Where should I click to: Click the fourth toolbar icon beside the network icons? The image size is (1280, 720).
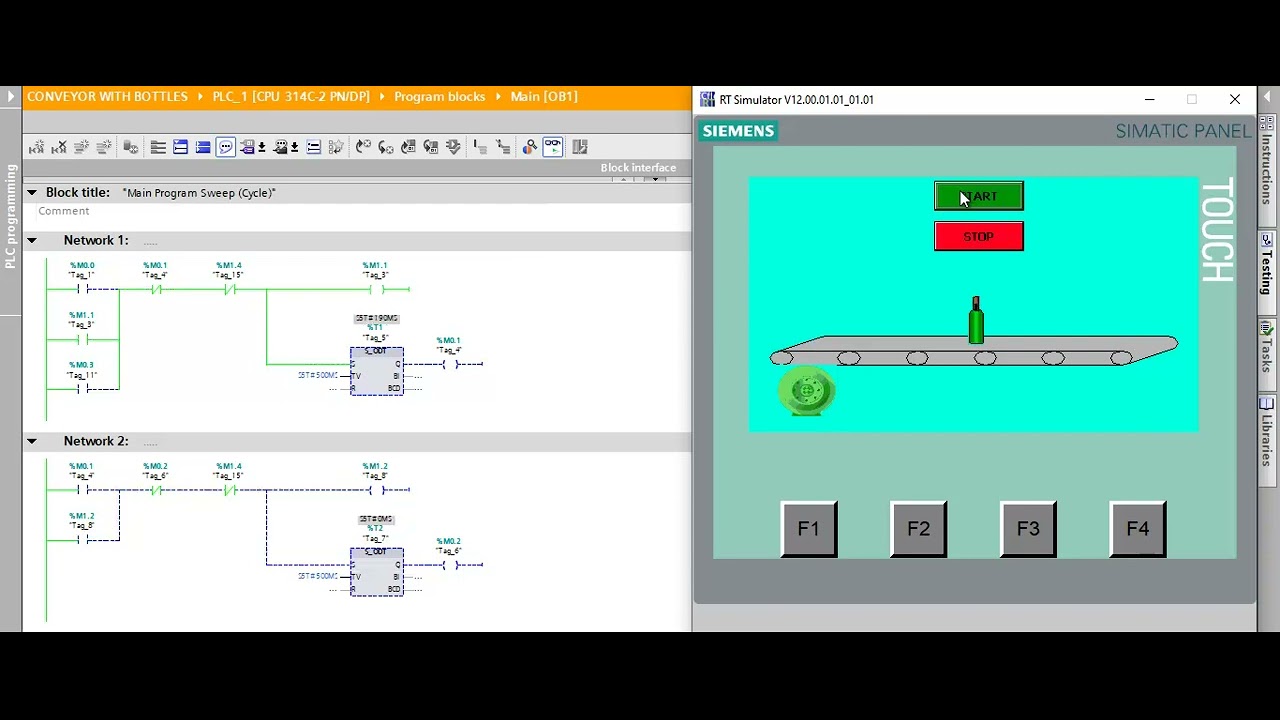pos(104,147)
